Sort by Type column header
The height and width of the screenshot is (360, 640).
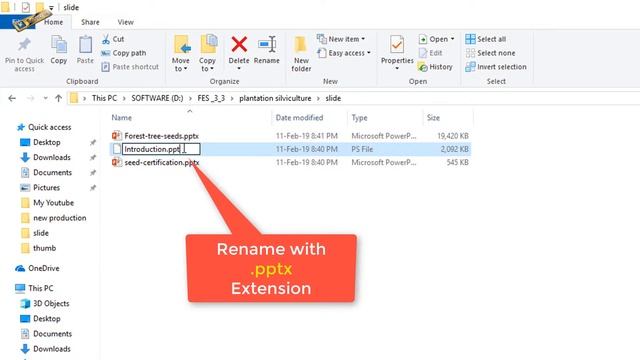(359, 118)
